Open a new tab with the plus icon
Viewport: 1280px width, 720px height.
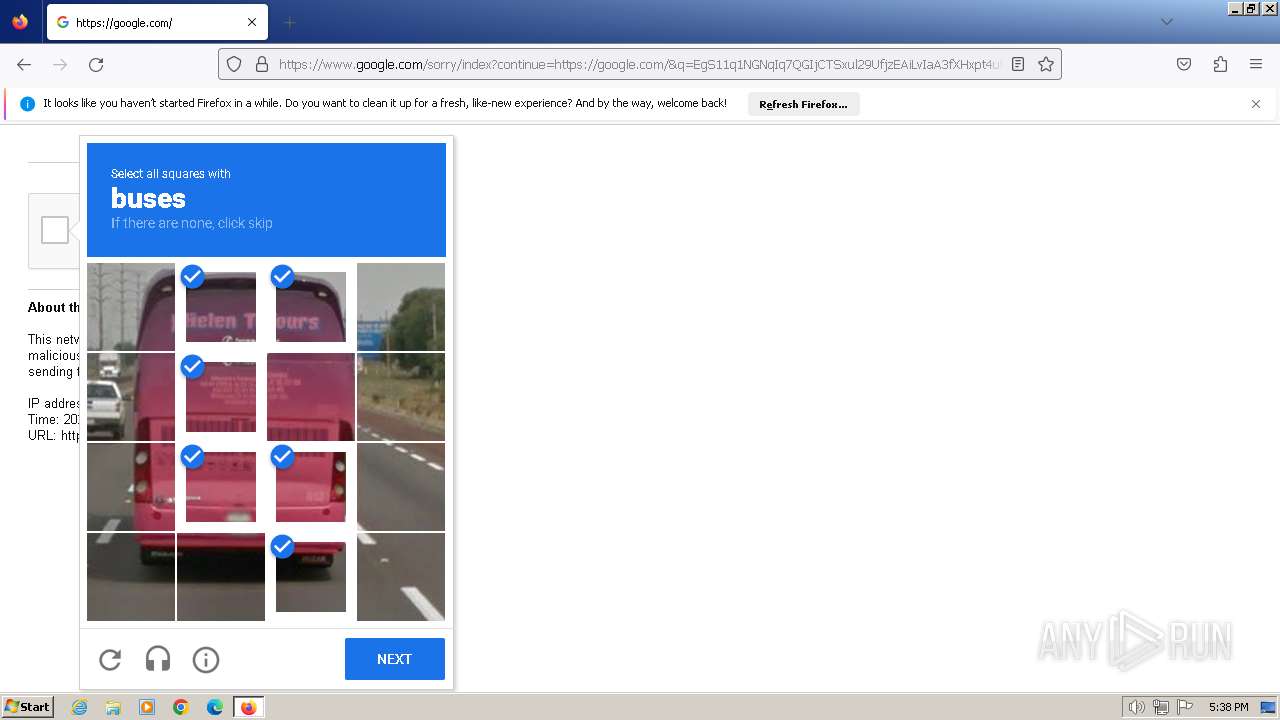point(289,22)
